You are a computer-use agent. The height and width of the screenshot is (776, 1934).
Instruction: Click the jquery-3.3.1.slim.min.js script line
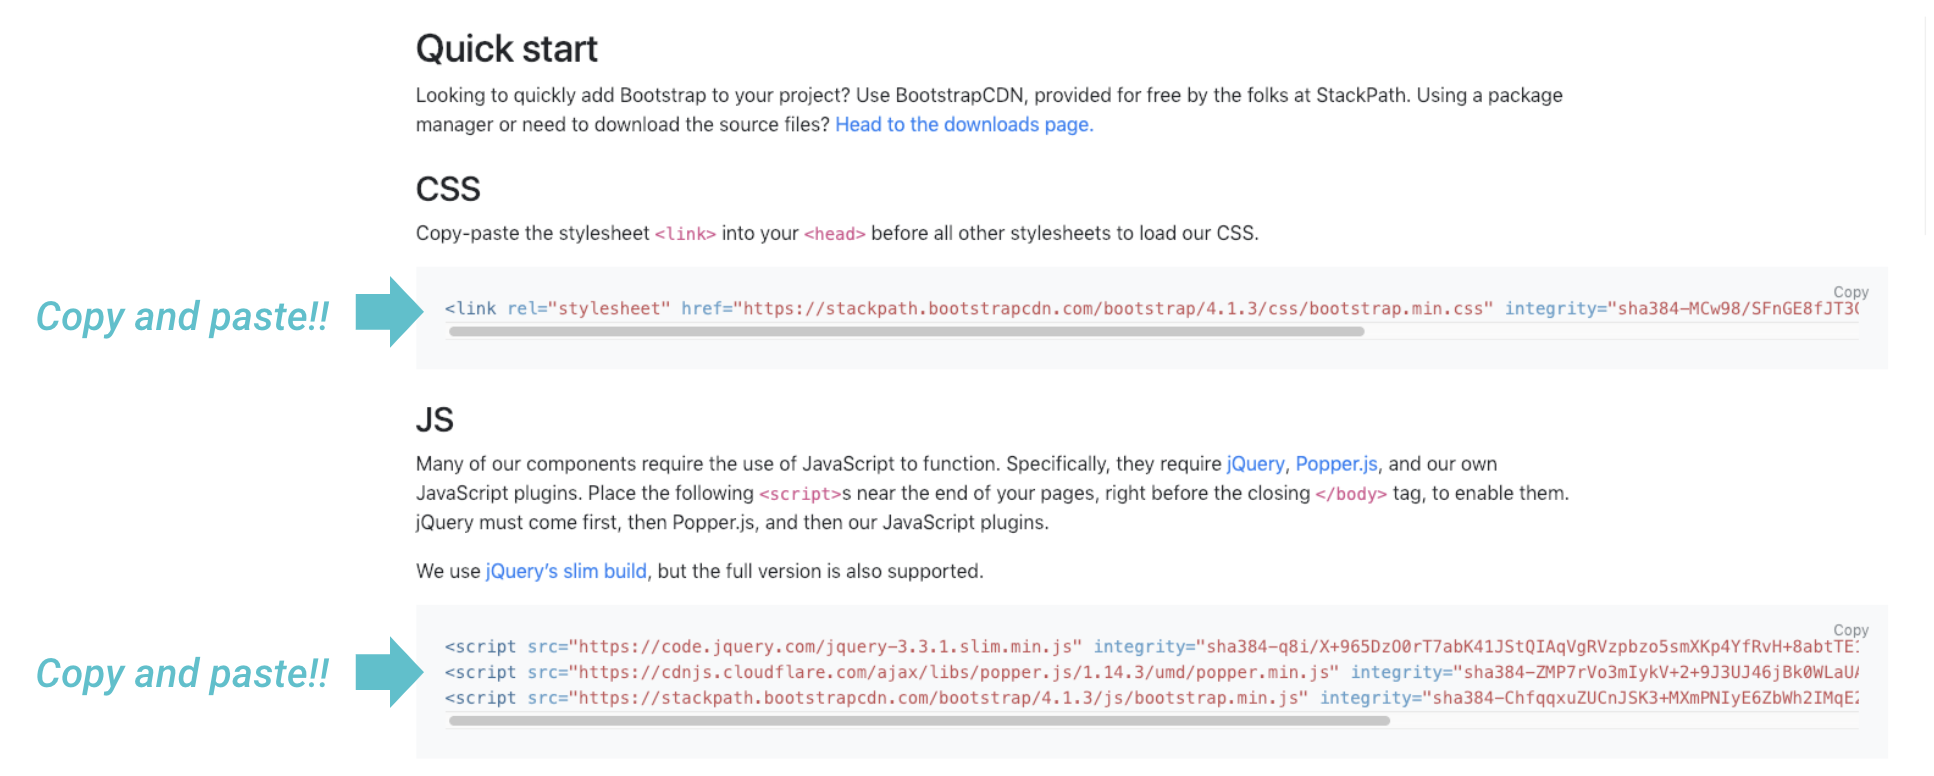[1152, 646]
